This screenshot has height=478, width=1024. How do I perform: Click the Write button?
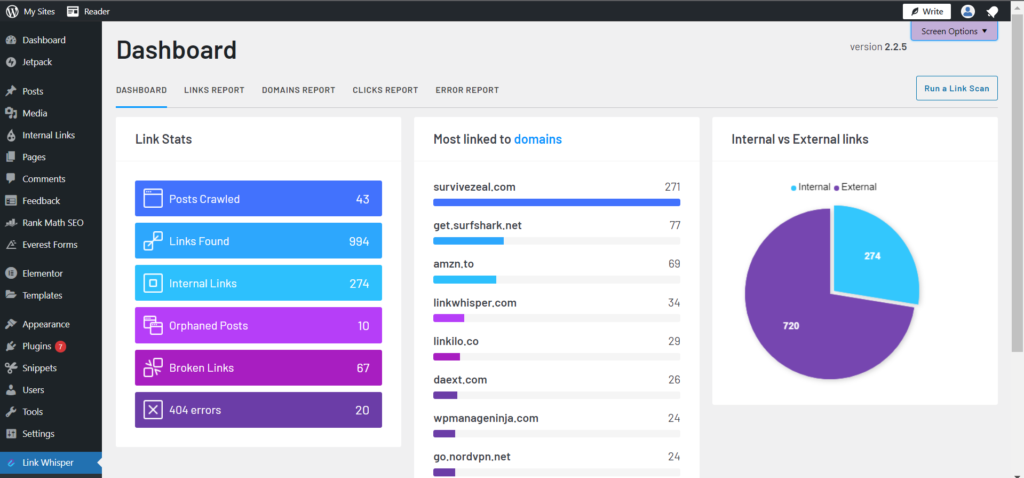tap(927, 11)
